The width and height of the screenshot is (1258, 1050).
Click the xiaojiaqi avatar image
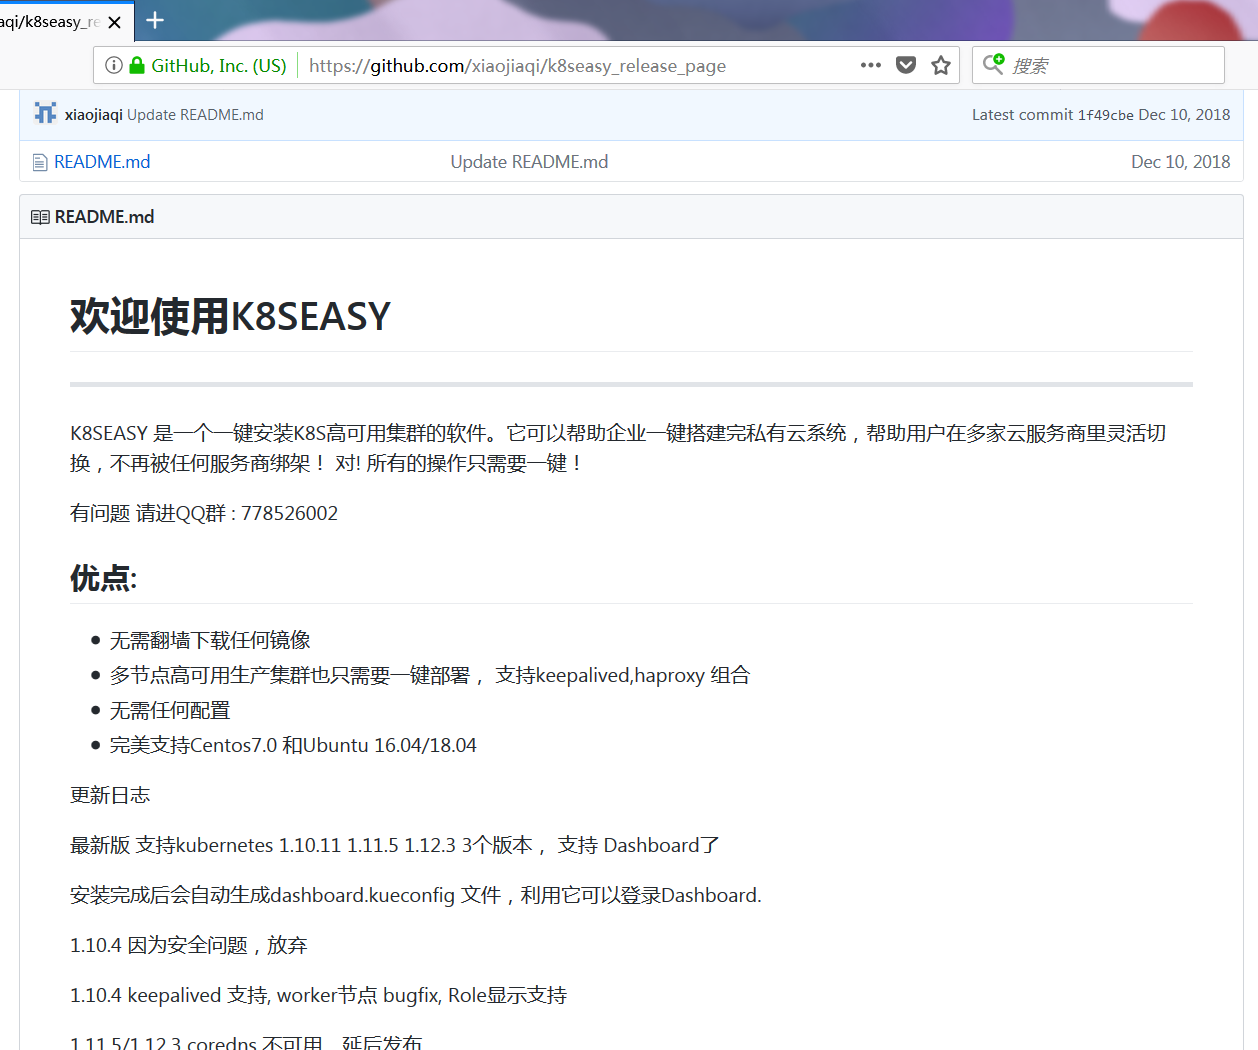[x=45, y=114]
